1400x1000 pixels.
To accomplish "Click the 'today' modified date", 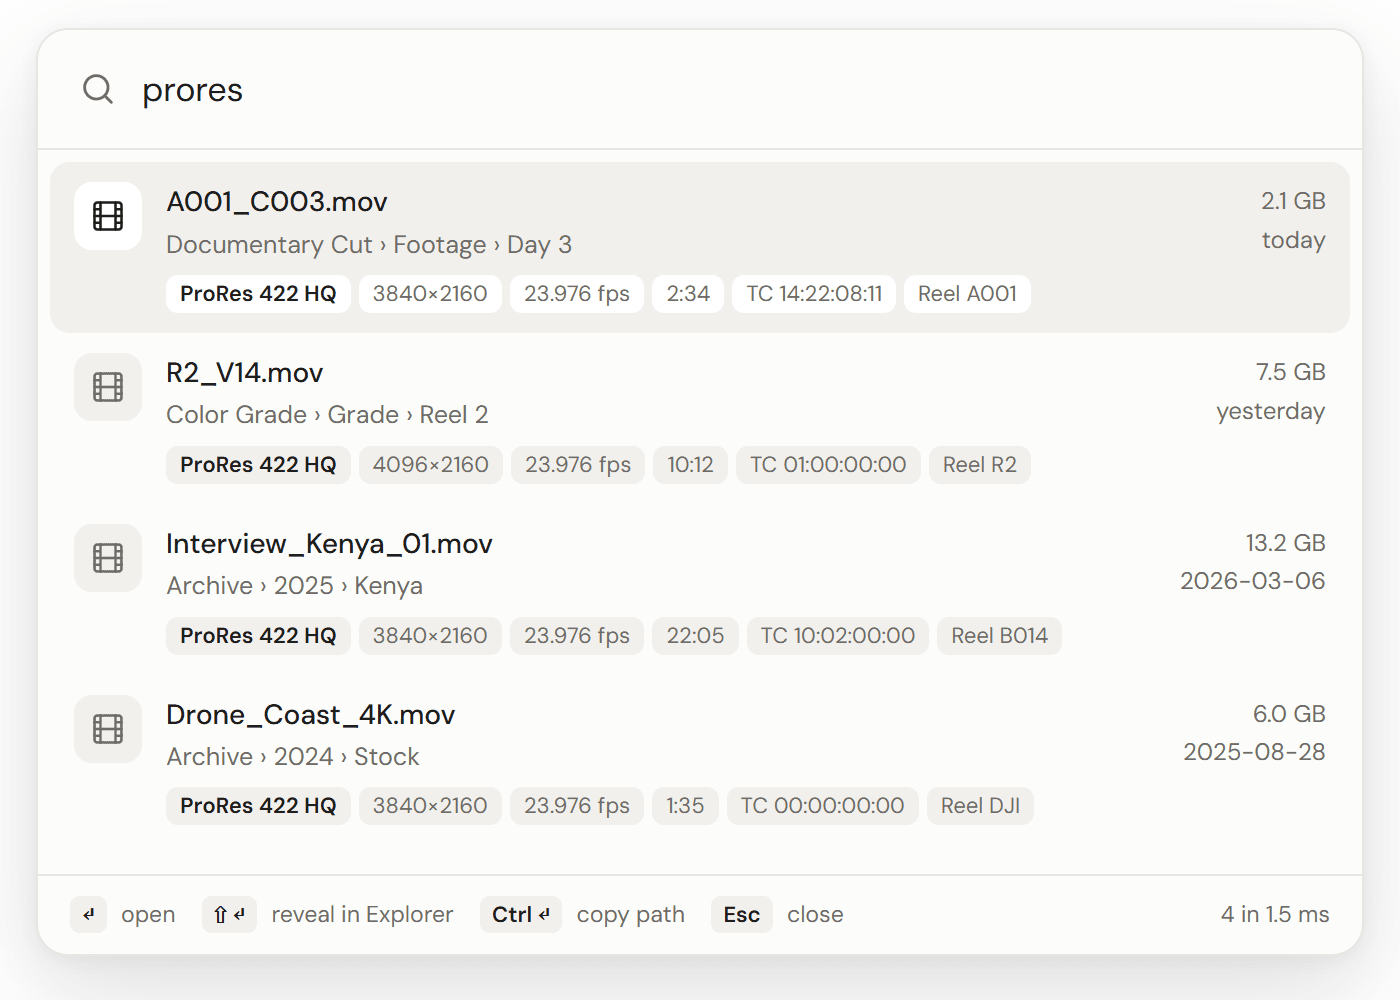I will tap(1293, 240).
